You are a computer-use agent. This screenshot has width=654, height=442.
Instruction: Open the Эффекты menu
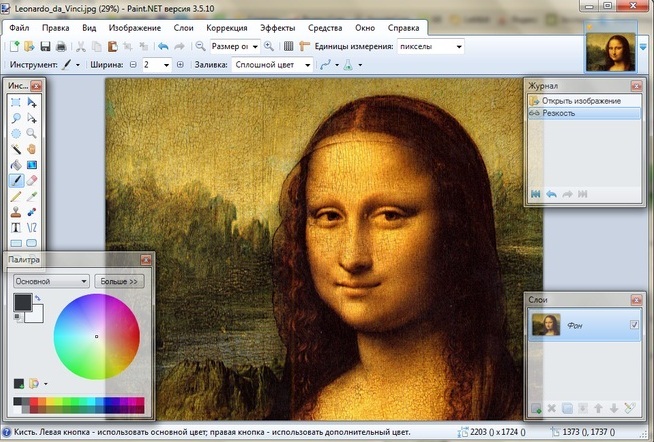pos(278,28)
